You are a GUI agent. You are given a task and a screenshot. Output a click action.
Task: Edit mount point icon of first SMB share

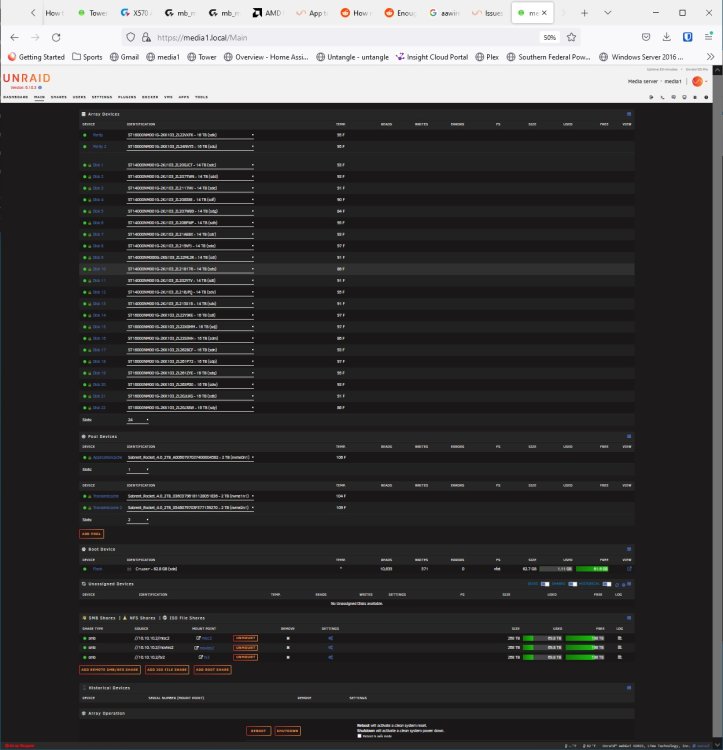click(x=198, y=638)
